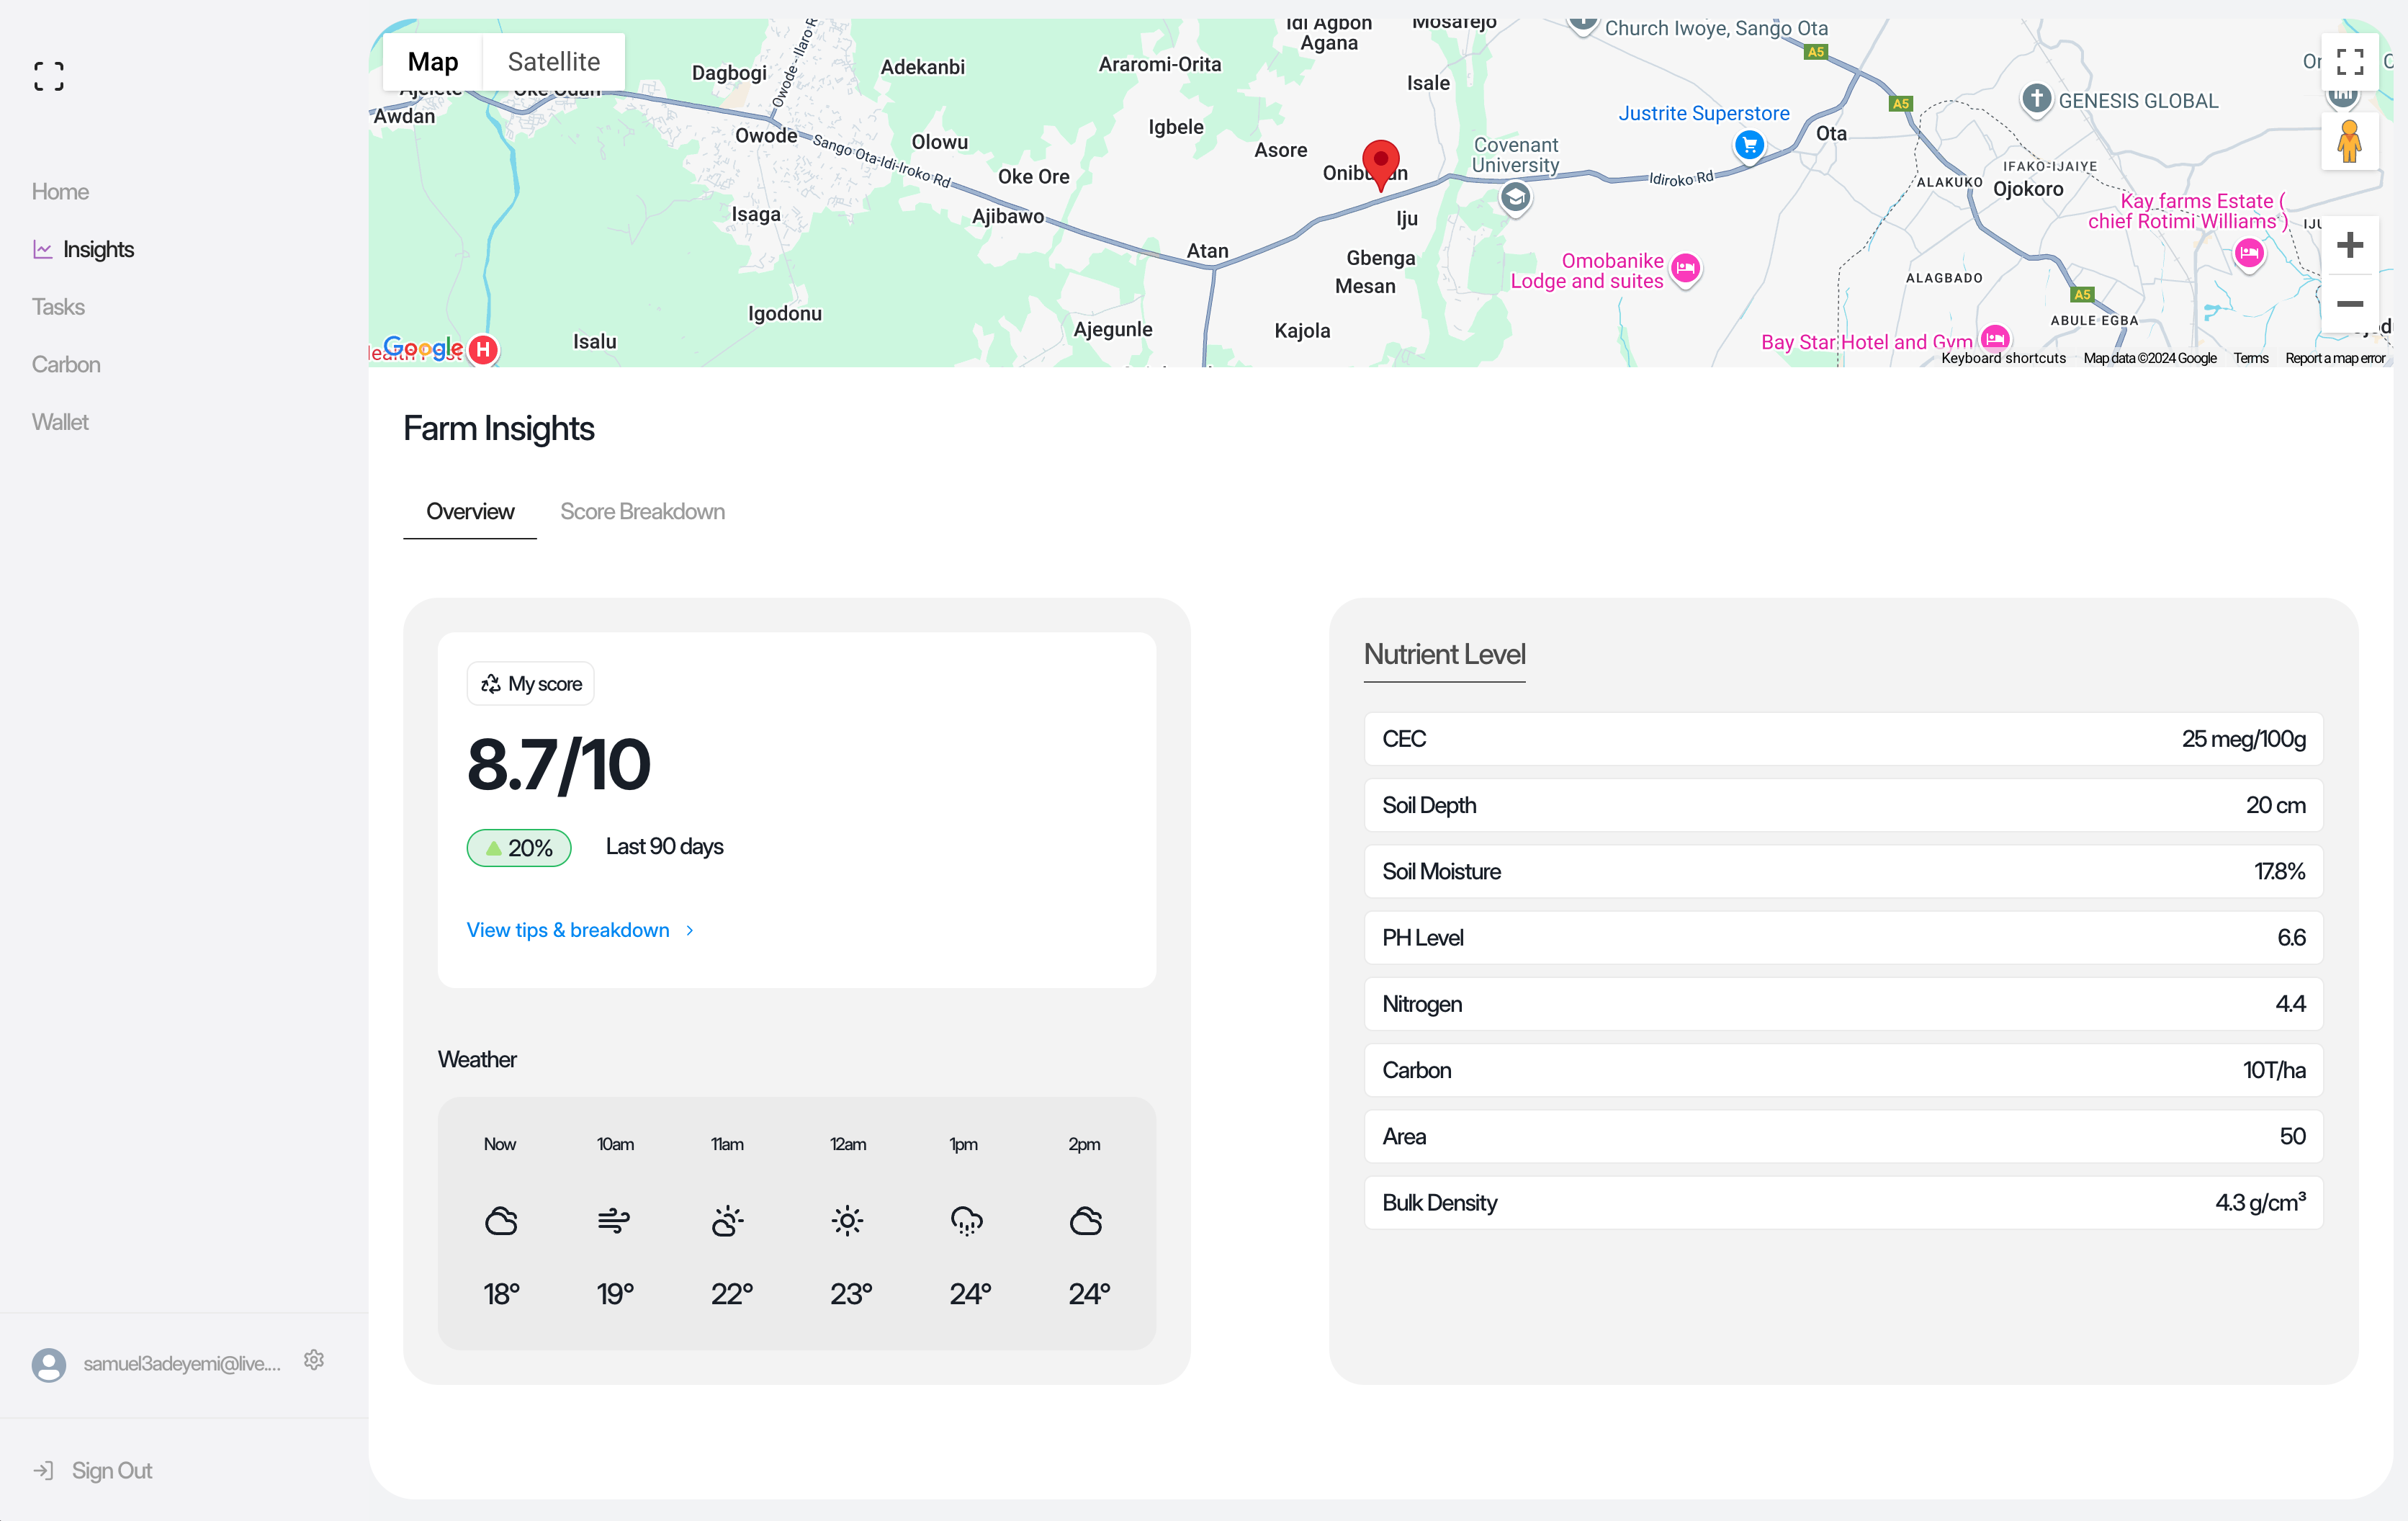2408x1521 pixels.
Task: Click the sidebar collapse brackets icon
Action: click(x=48, y=76)
